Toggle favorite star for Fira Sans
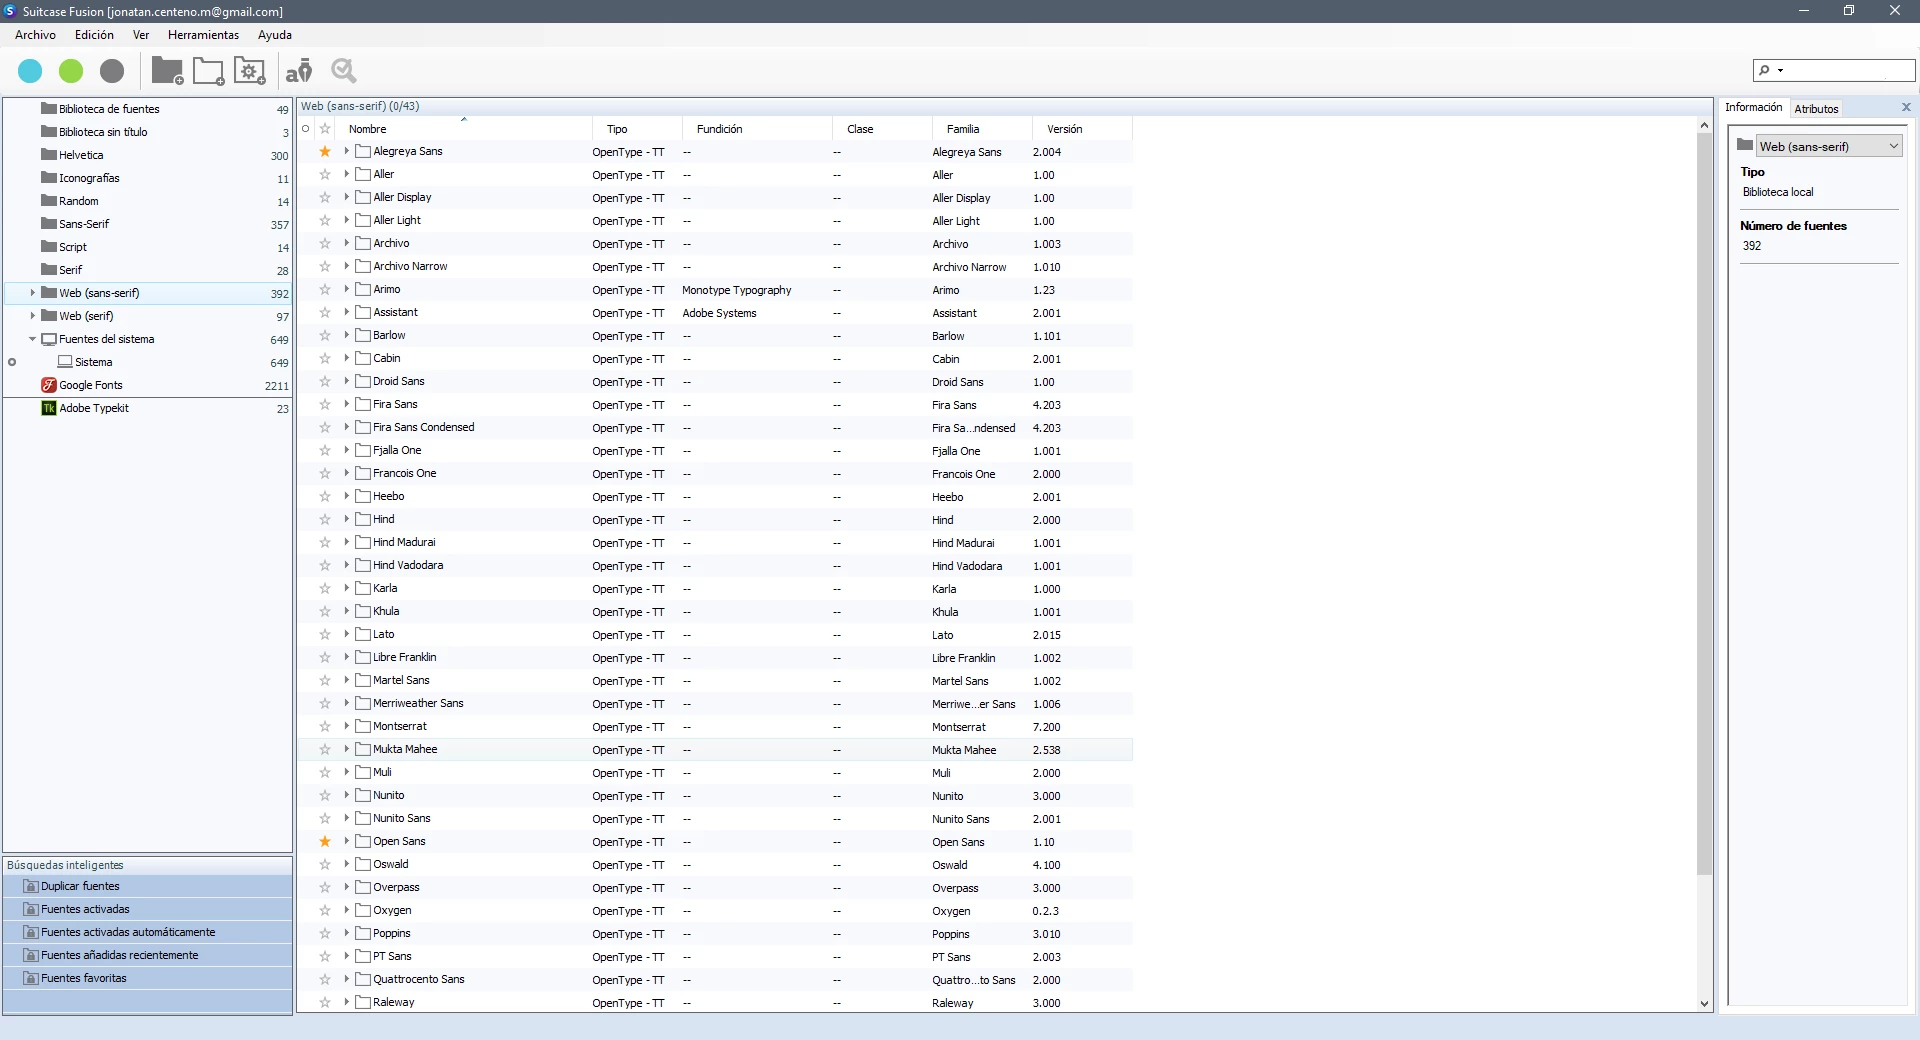 [x=325, y=404]
